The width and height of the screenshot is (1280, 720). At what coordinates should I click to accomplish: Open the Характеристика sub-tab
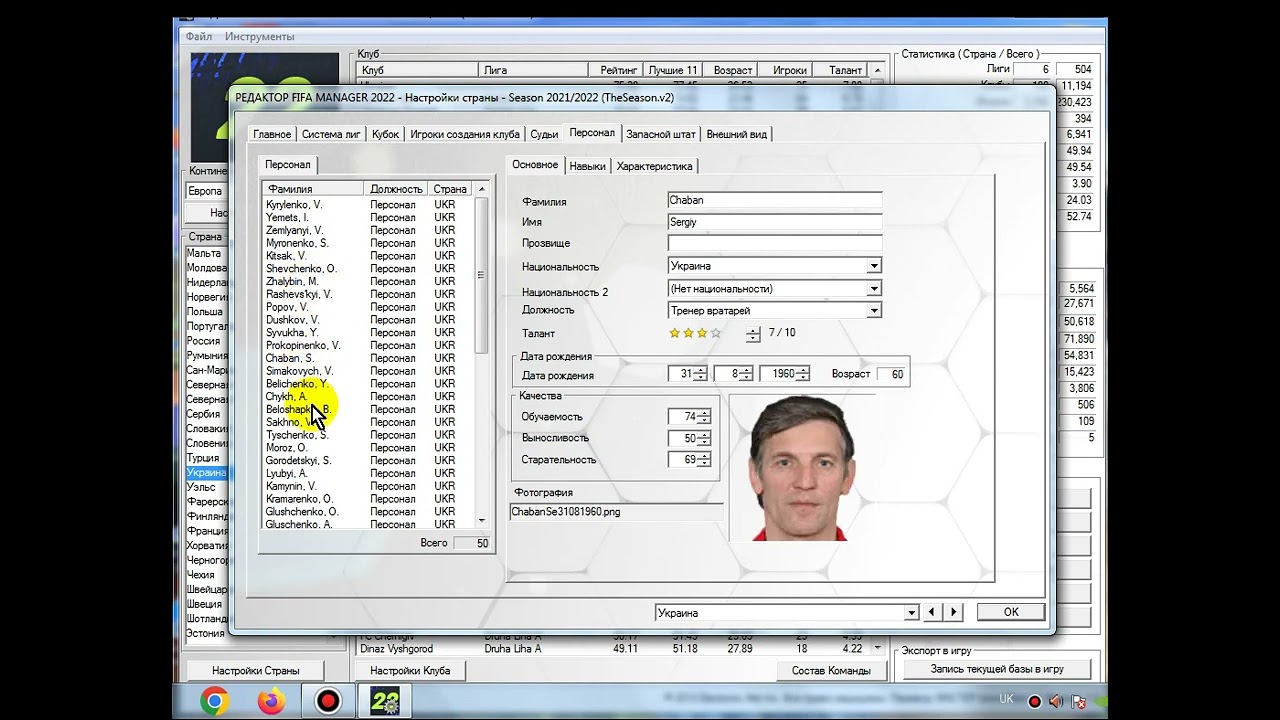pos(654,166)
